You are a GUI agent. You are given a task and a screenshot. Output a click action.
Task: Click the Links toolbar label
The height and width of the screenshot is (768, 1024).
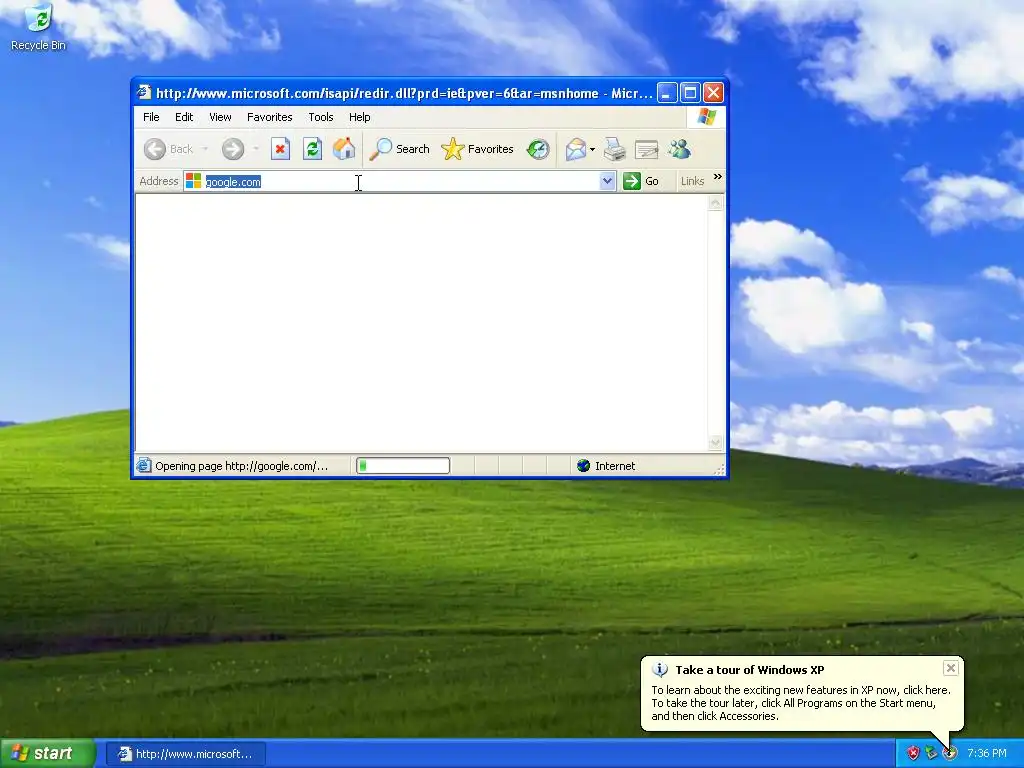(x=692, y=181)
